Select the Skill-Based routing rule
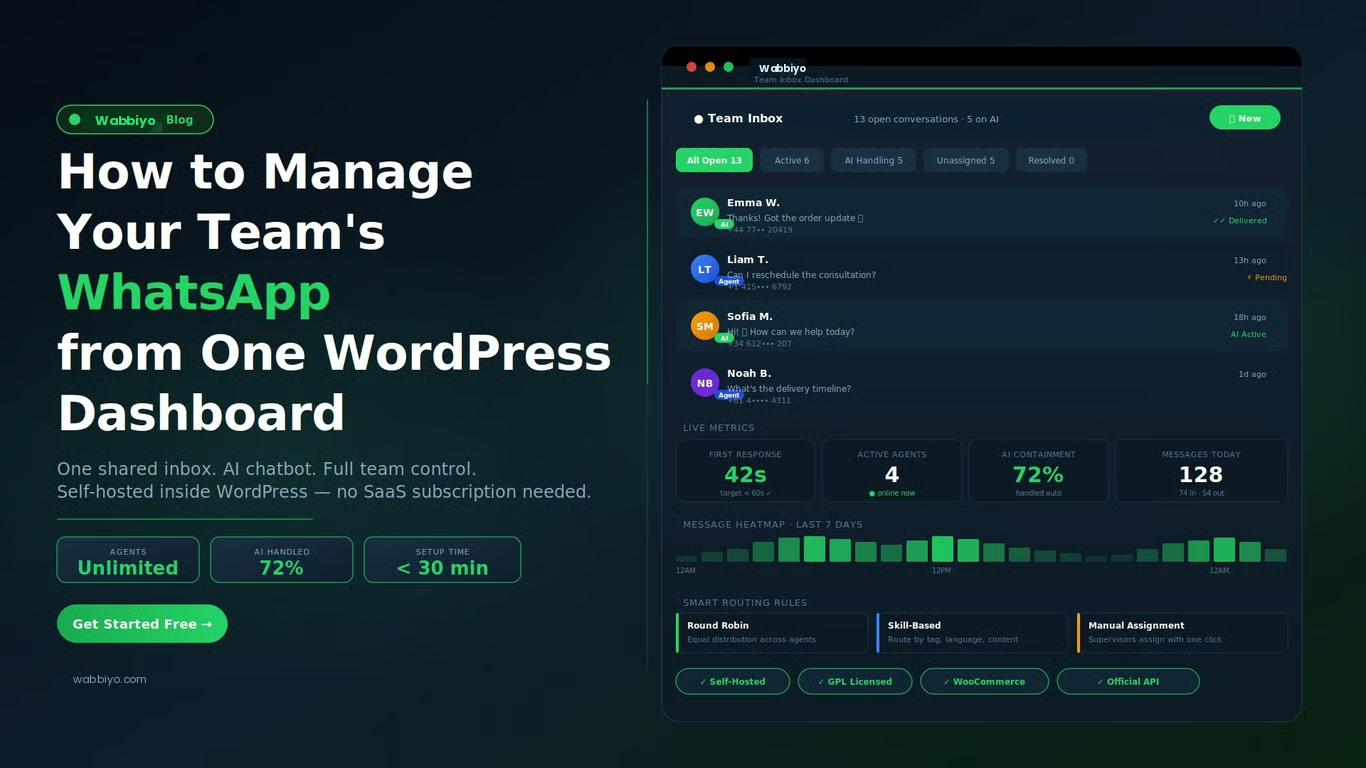The image size is (1366, 768). coord(973,632)
